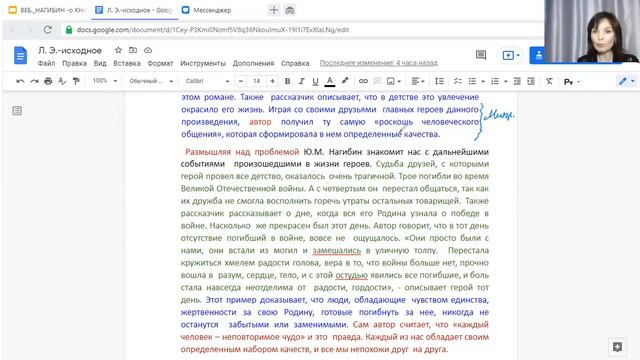Open a new browser tab
640x360 pixels.
(x=273, y=10)
